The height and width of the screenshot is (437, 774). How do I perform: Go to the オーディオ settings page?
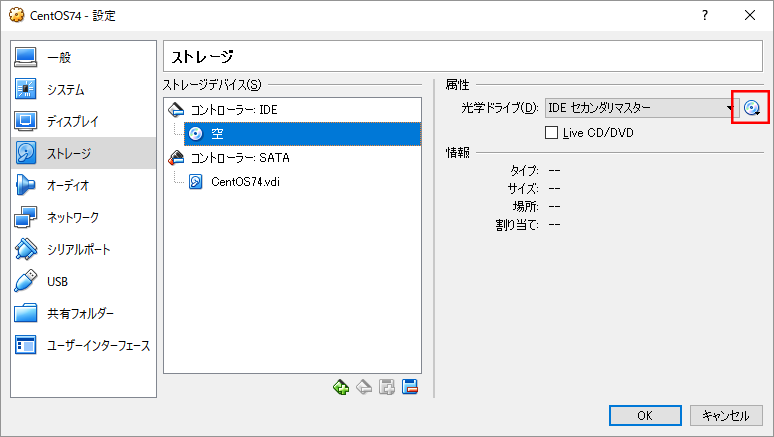(83, 185)
